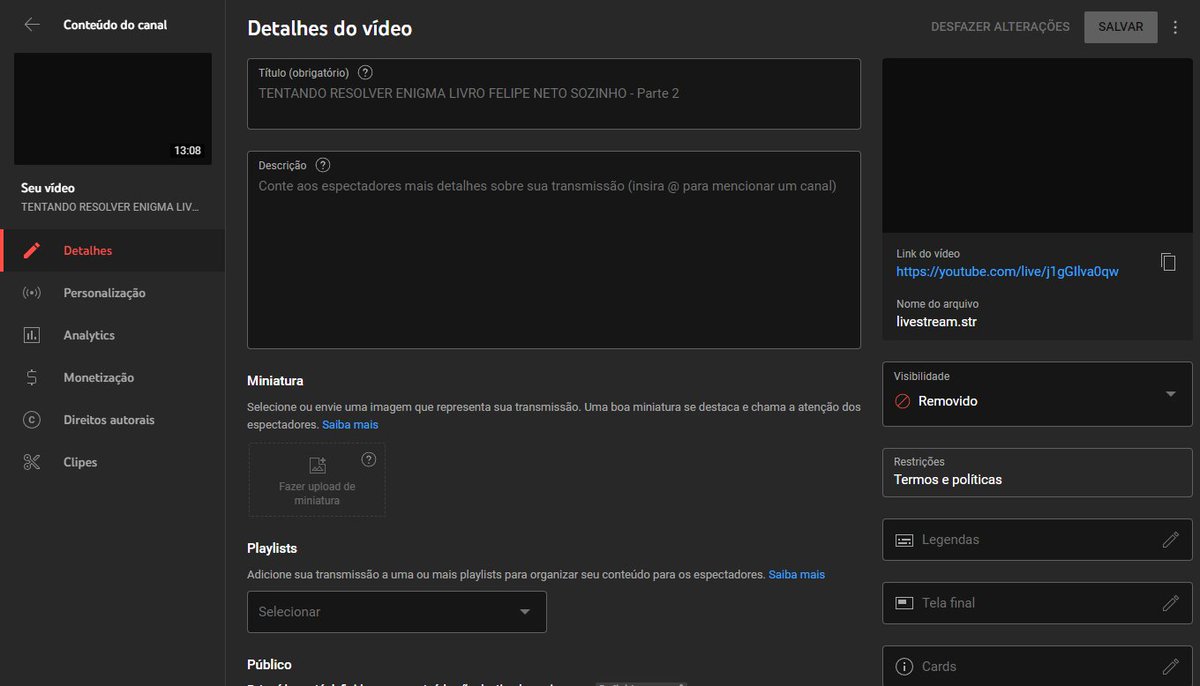The height and width of the screenshot is (686, 1200).
Task: Click into the Descrição text area
Action: (x=554, y=250)
